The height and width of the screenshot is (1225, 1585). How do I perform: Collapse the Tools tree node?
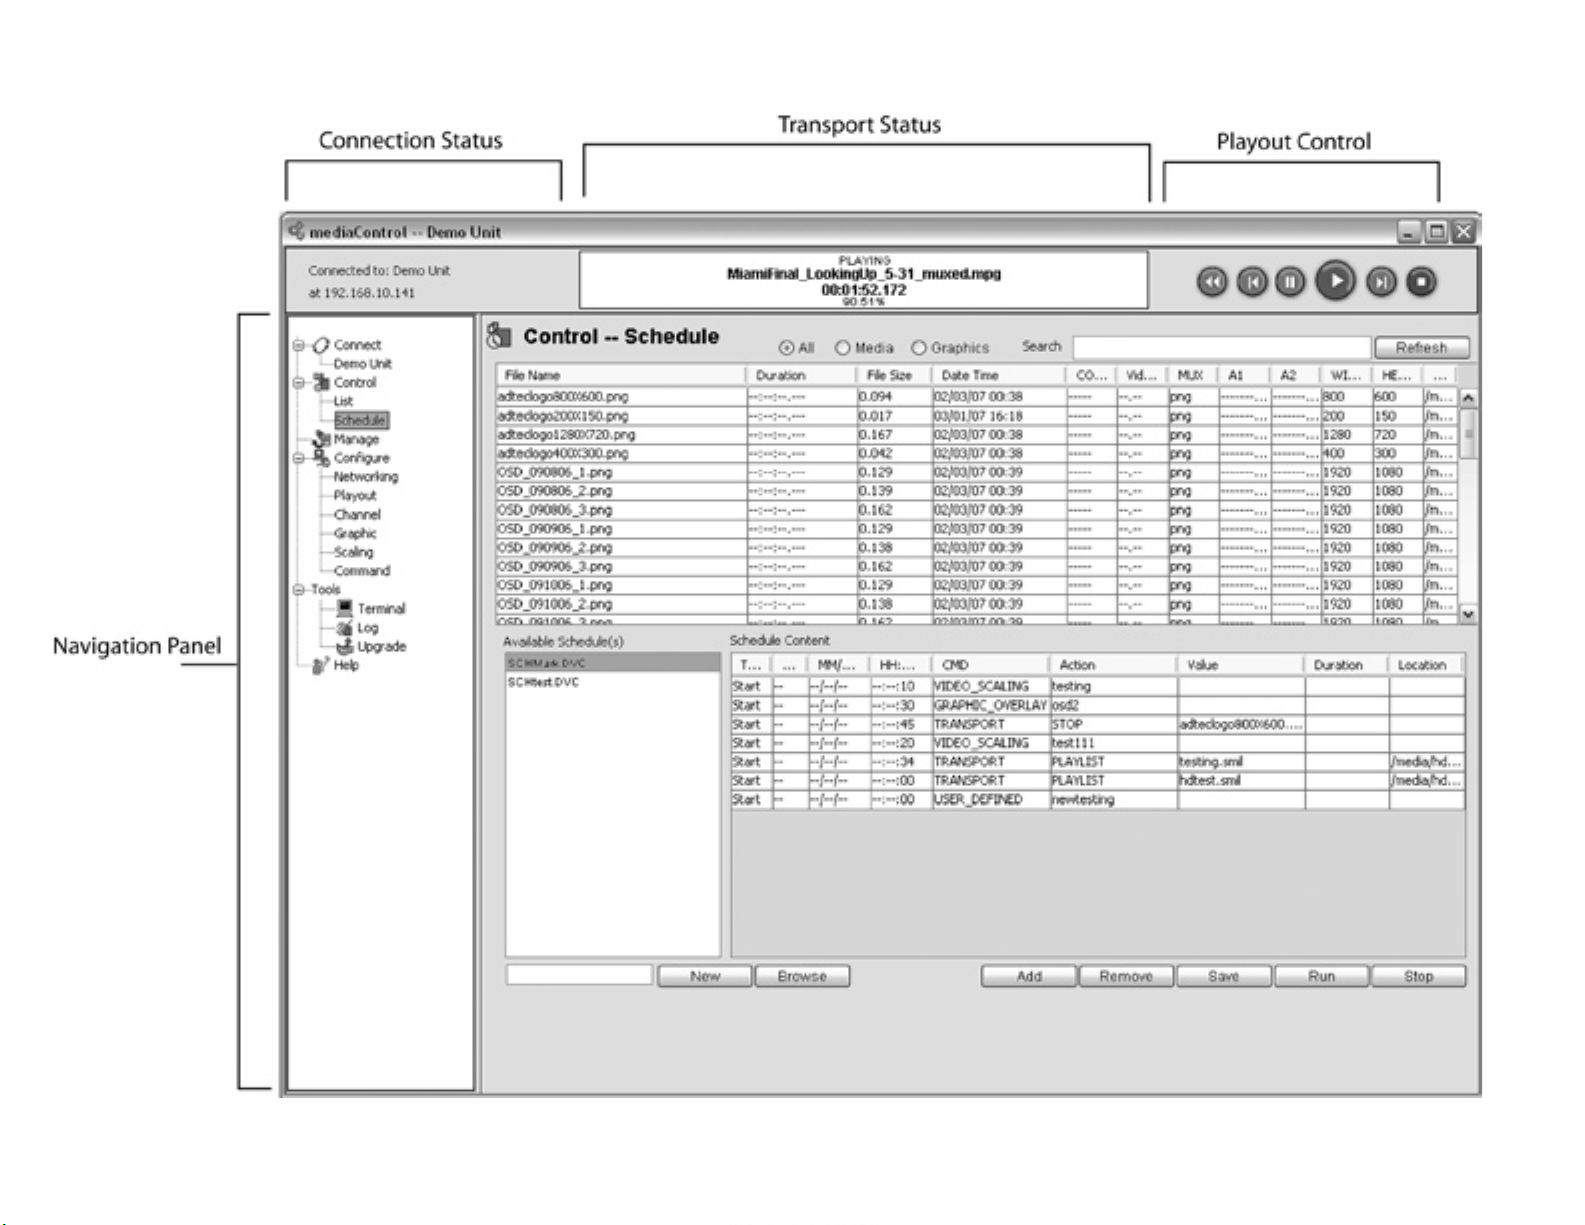tap(298, 590)
